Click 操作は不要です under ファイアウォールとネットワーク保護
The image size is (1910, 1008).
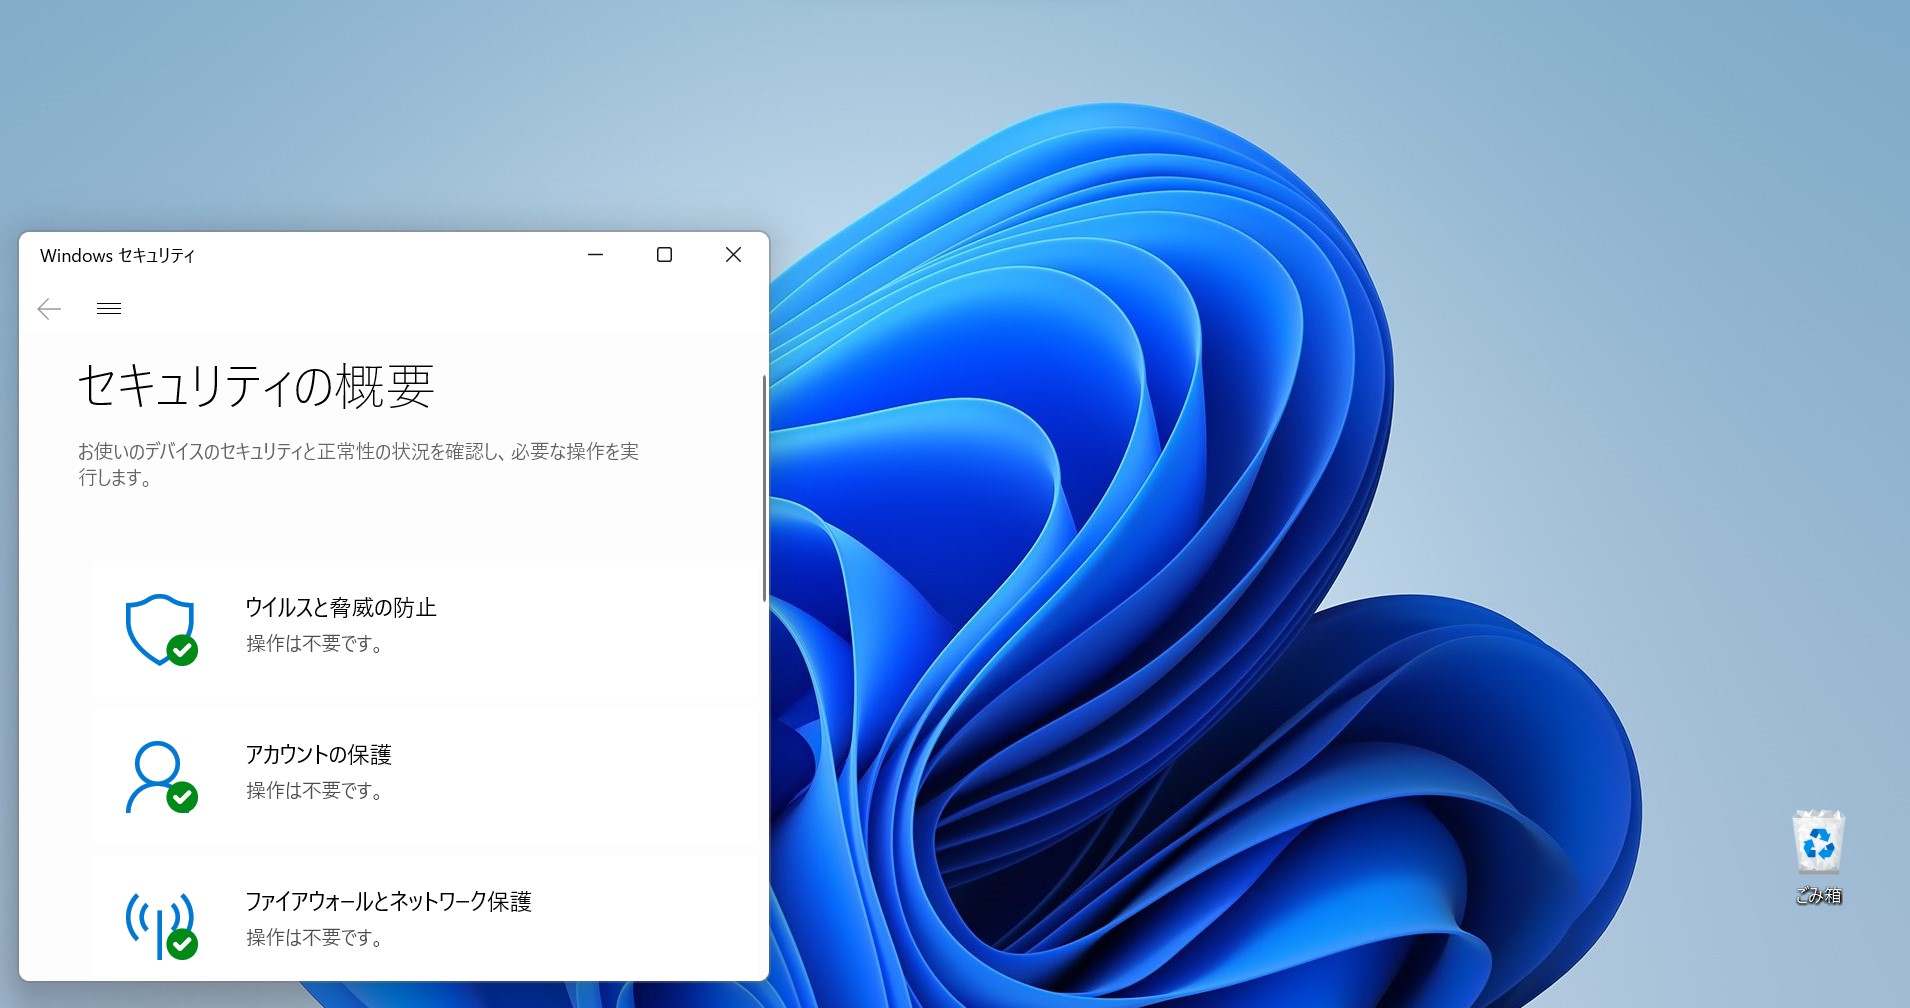(315, 938)
